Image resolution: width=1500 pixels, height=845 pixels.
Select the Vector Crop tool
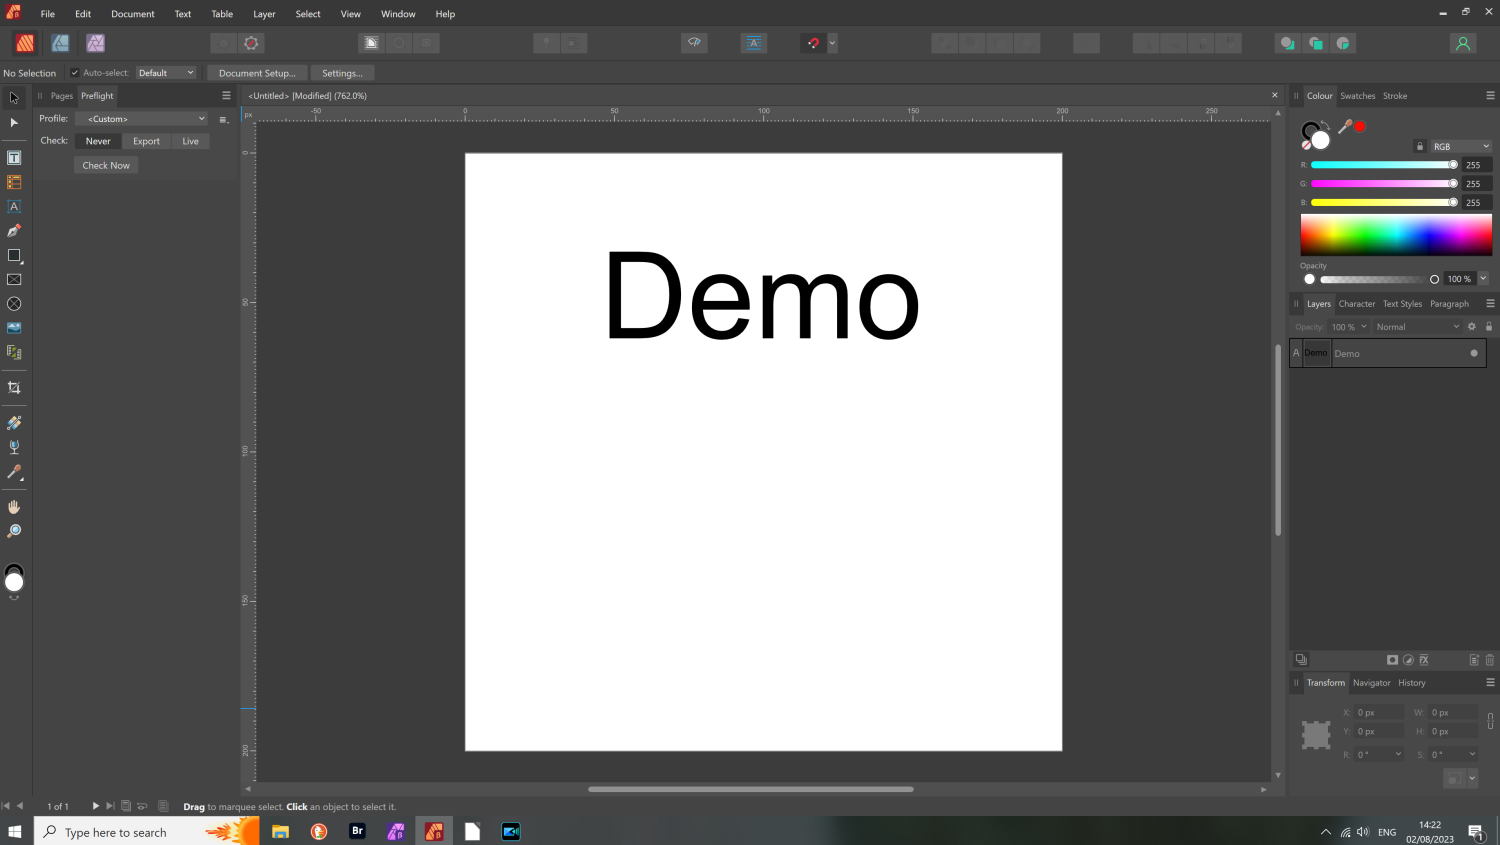pyautogui.click(x=14, y=386)
